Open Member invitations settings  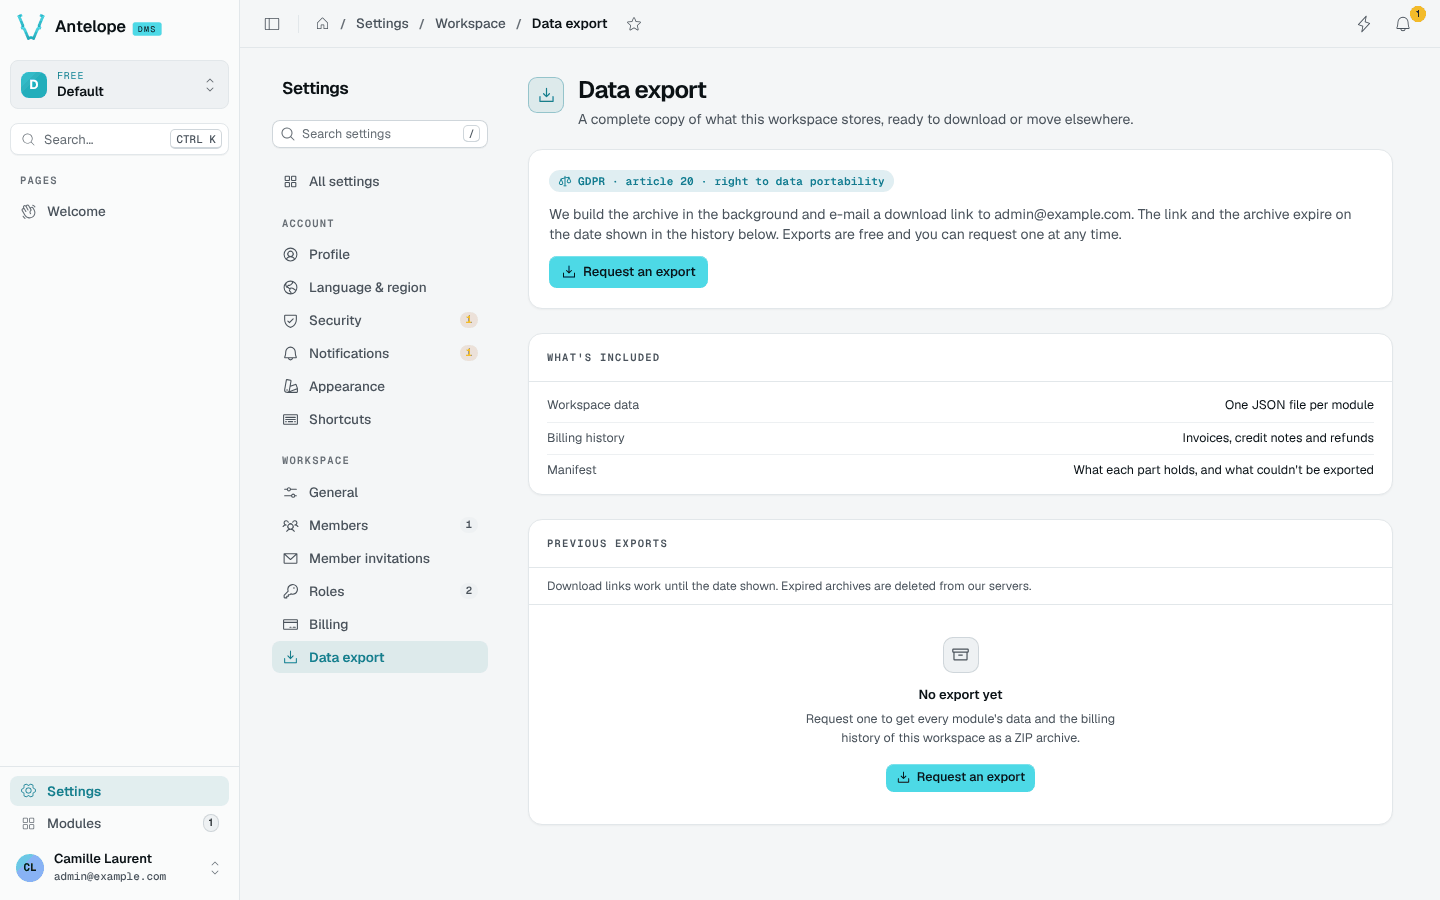[x=380, y=558]
